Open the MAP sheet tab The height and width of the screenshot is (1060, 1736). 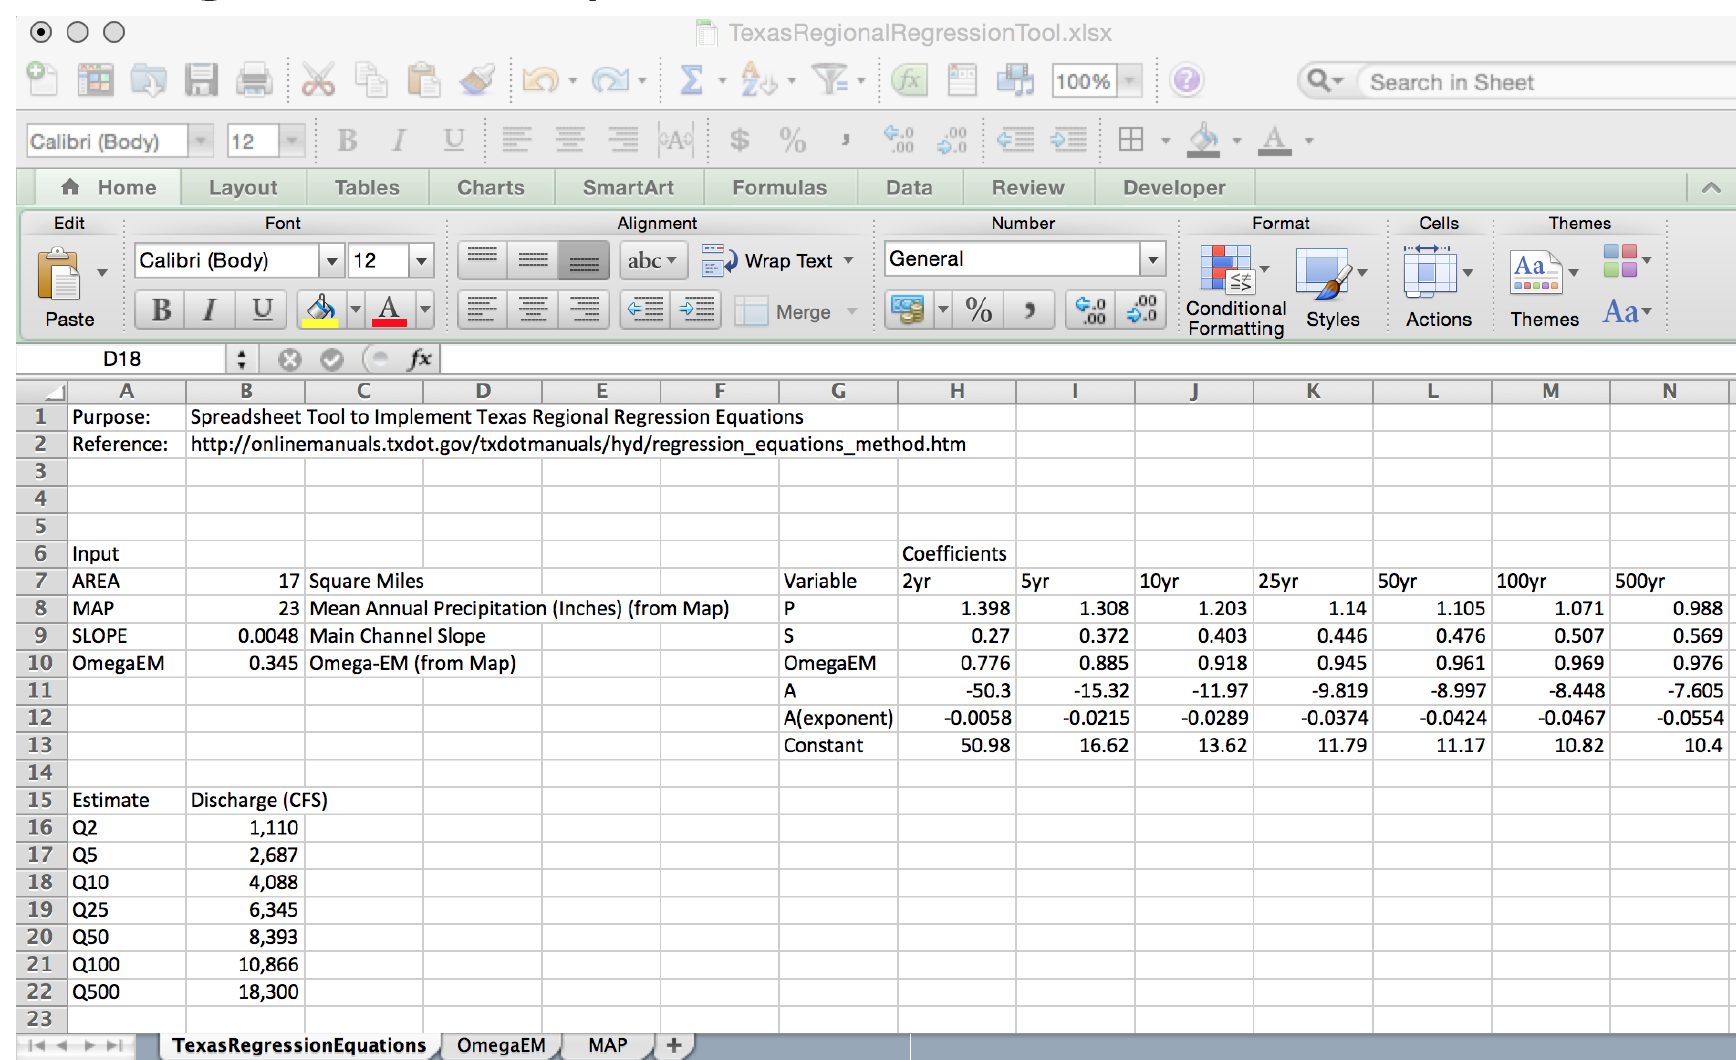(608, 1045)
